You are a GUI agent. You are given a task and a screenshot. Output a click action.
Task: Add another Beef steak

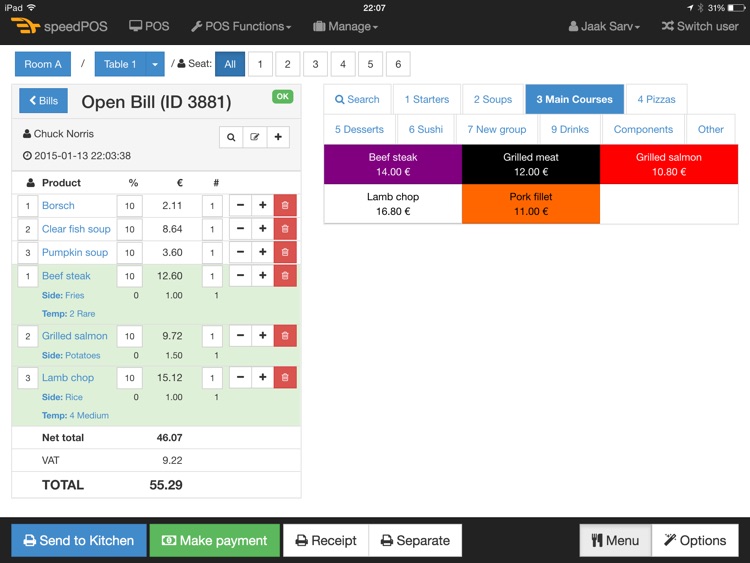pyautogui.click(x=263, y=276)
